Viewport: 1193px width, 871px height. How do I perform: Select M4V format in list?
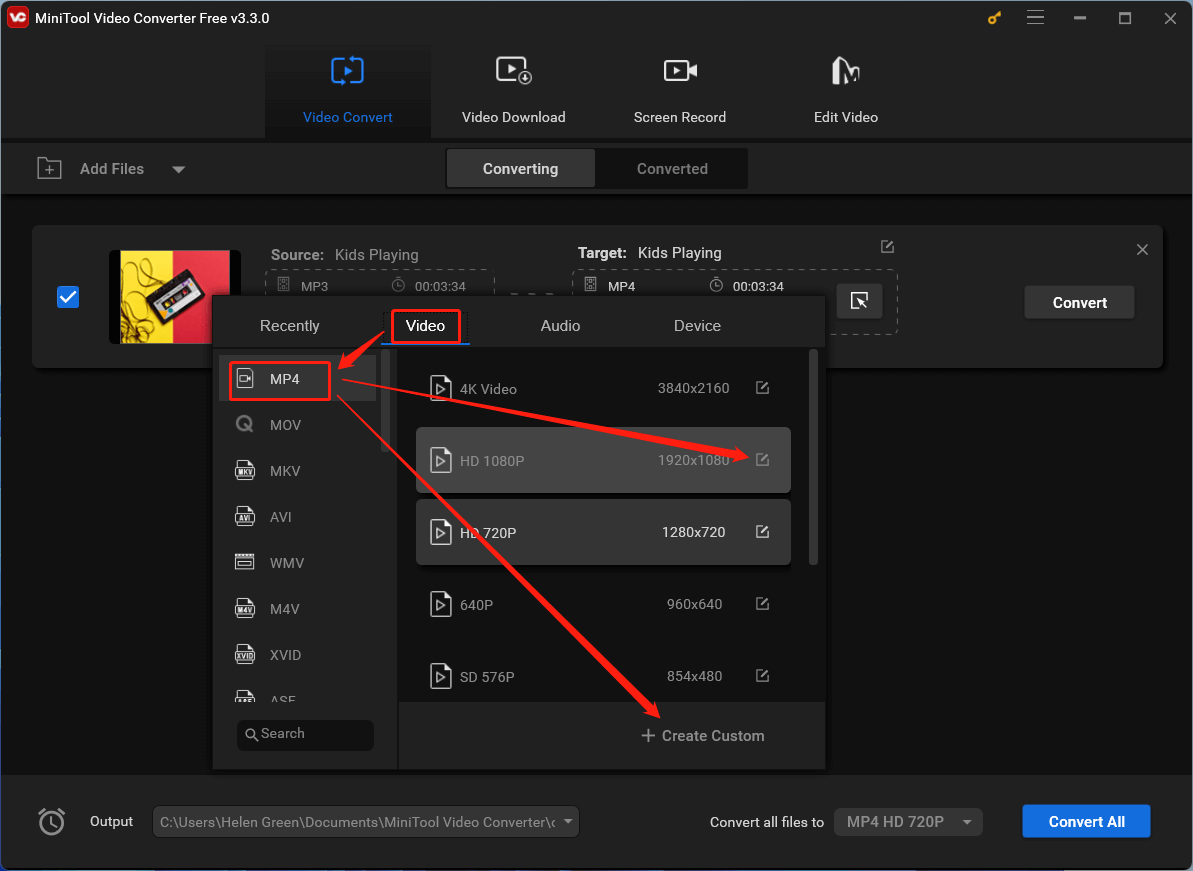click(x=297, y=609)
